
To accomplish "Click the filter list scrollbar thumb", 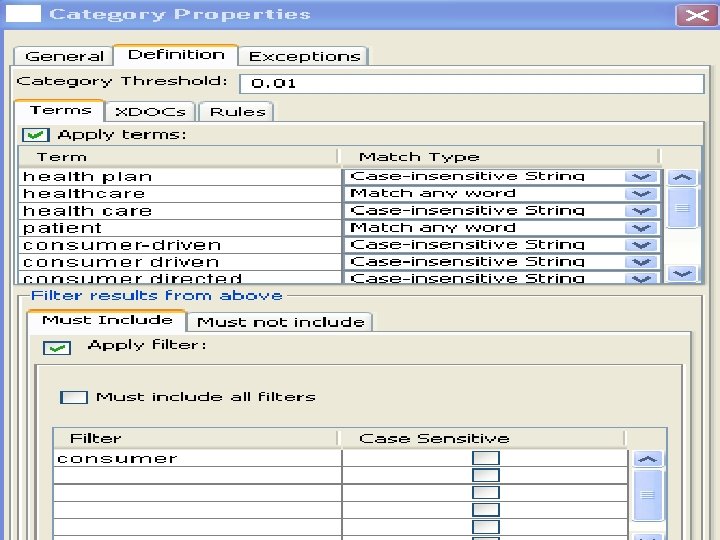I will (647, 495).
